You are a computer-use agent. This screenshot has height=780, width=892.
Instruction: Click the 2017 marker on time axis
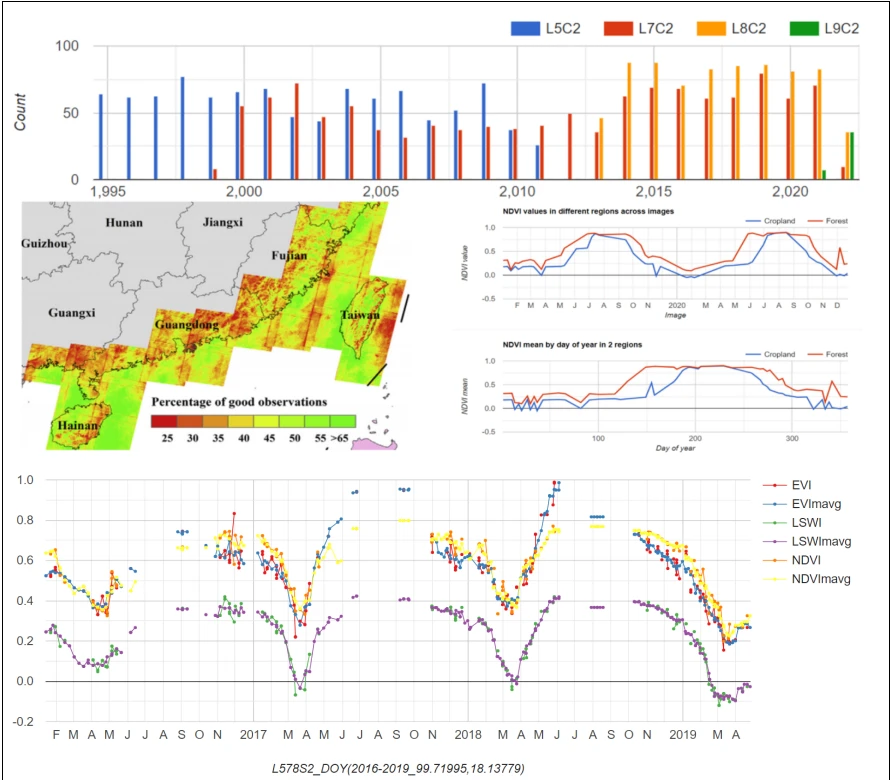pos(253,735)
